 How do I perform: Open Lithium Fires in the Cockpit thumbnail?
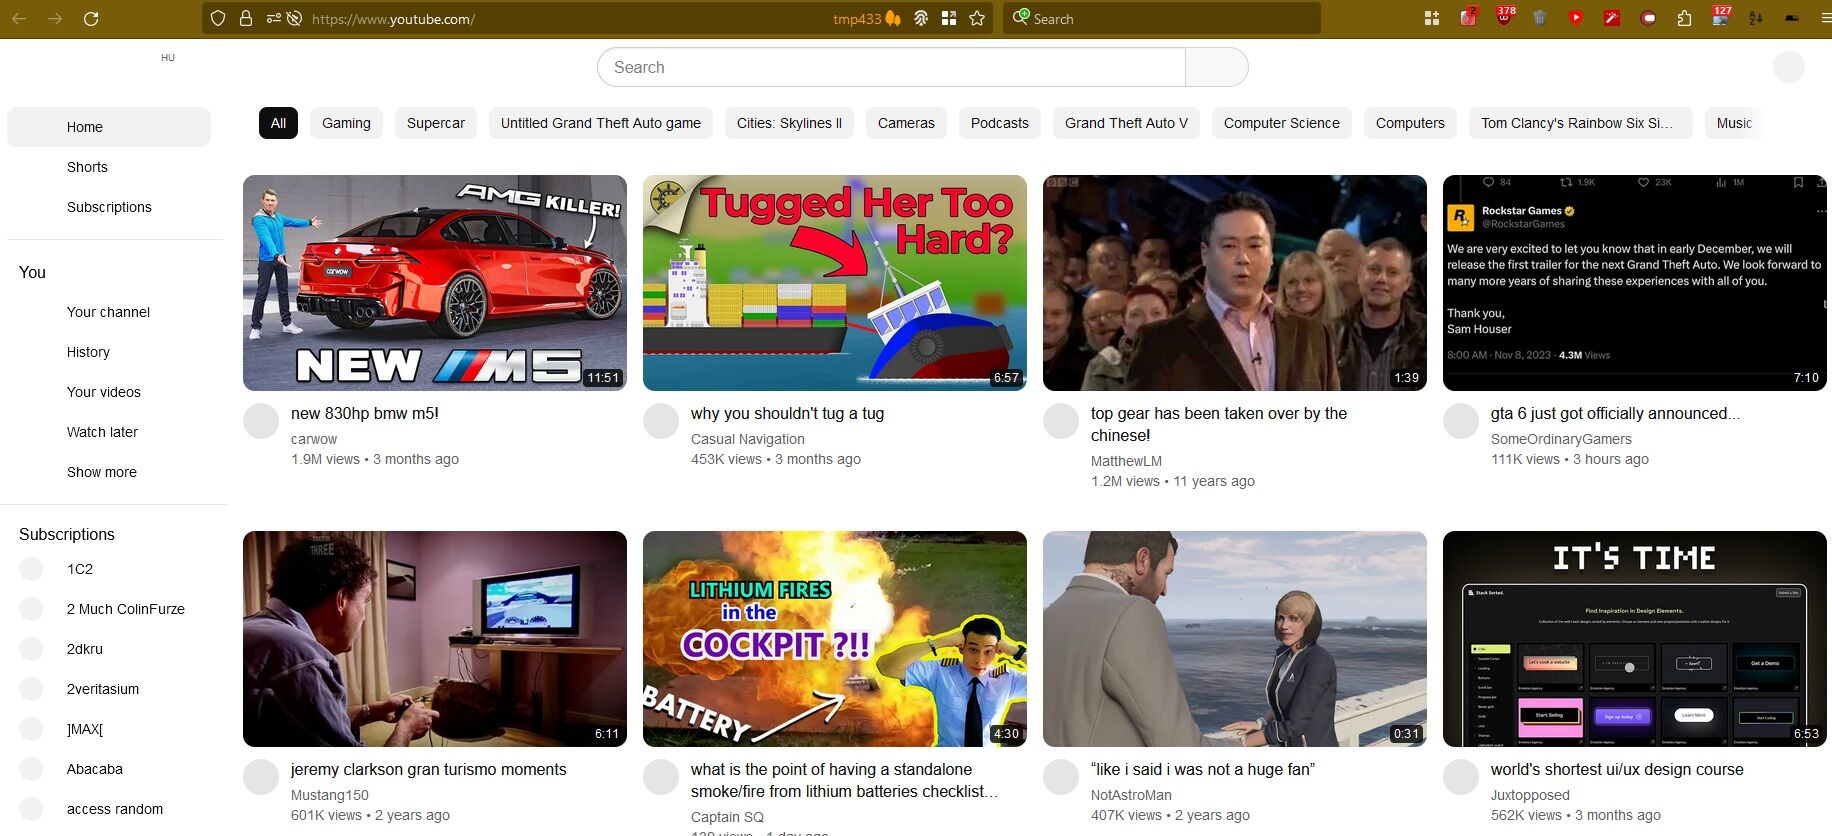pyautogui.click(x=835, y=639)
